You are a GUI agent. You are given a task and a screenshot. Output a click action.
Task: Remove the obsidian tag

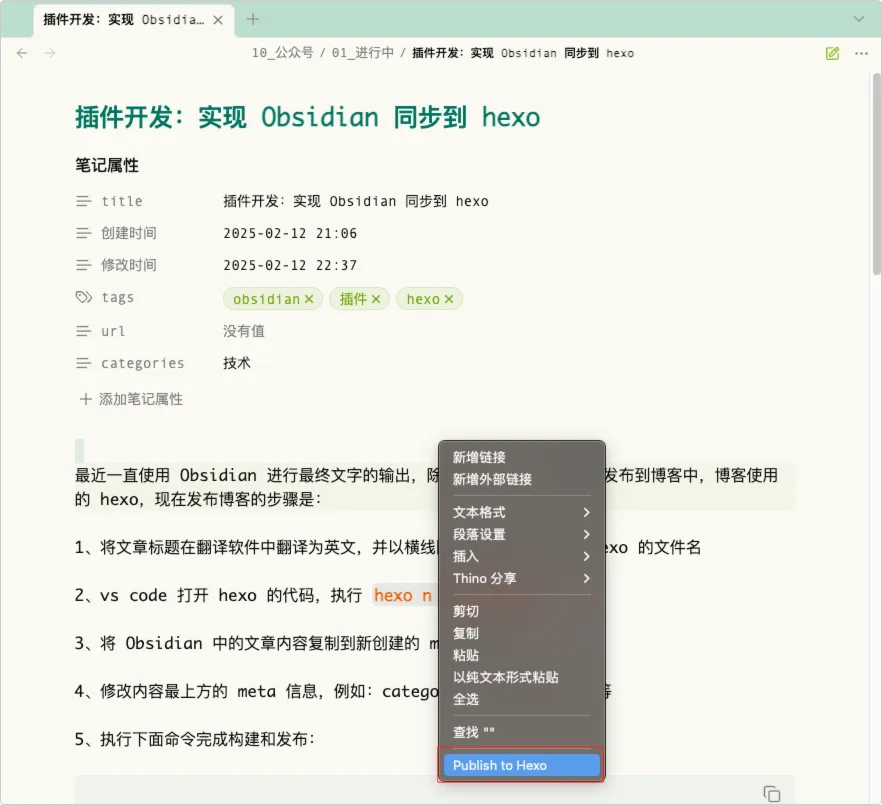pyautogui.click(x=309, y=299)
